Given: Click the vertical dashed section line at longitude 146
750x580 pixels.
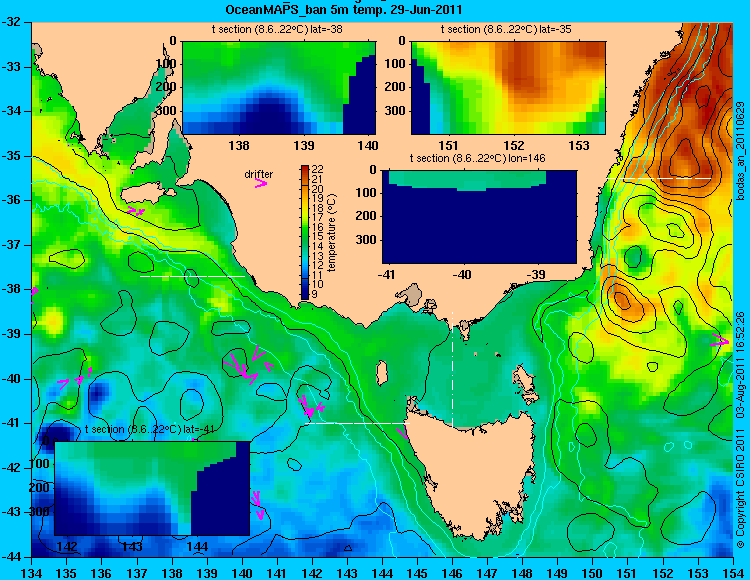Looking at the screenshot, I should pyautogui.click(x=452, y=369).
